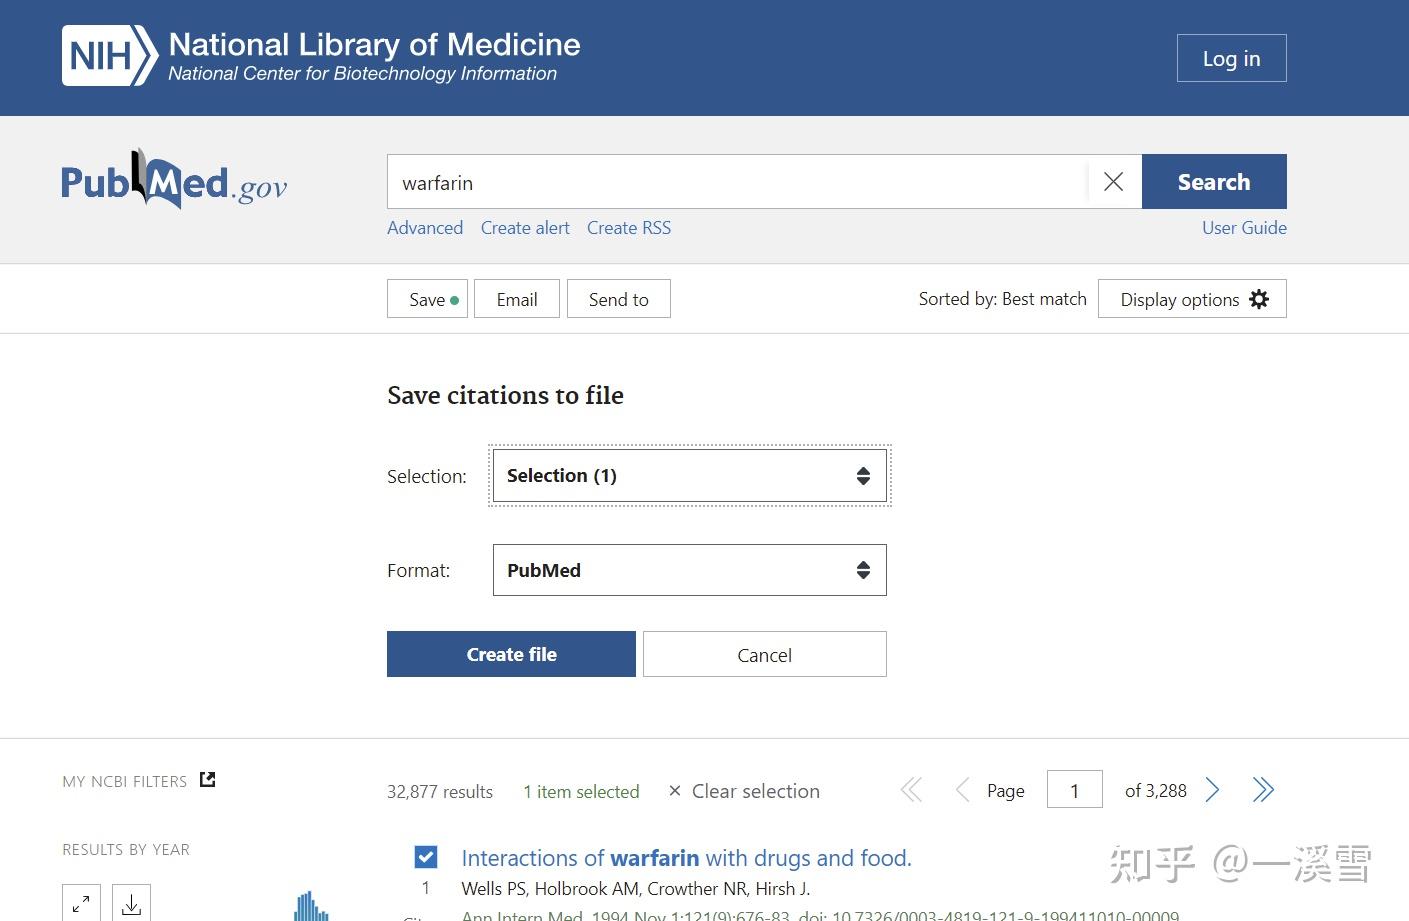Expand the results by year chart
Screen dimensions: 1409x921
81,904
